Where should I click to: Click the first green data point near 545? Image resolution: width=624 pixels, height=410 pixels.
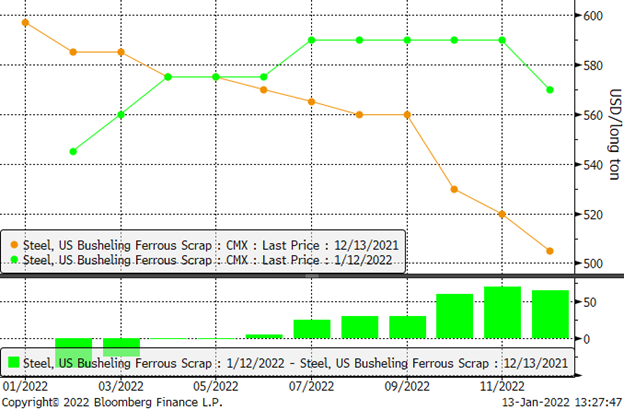pos(73,152)
